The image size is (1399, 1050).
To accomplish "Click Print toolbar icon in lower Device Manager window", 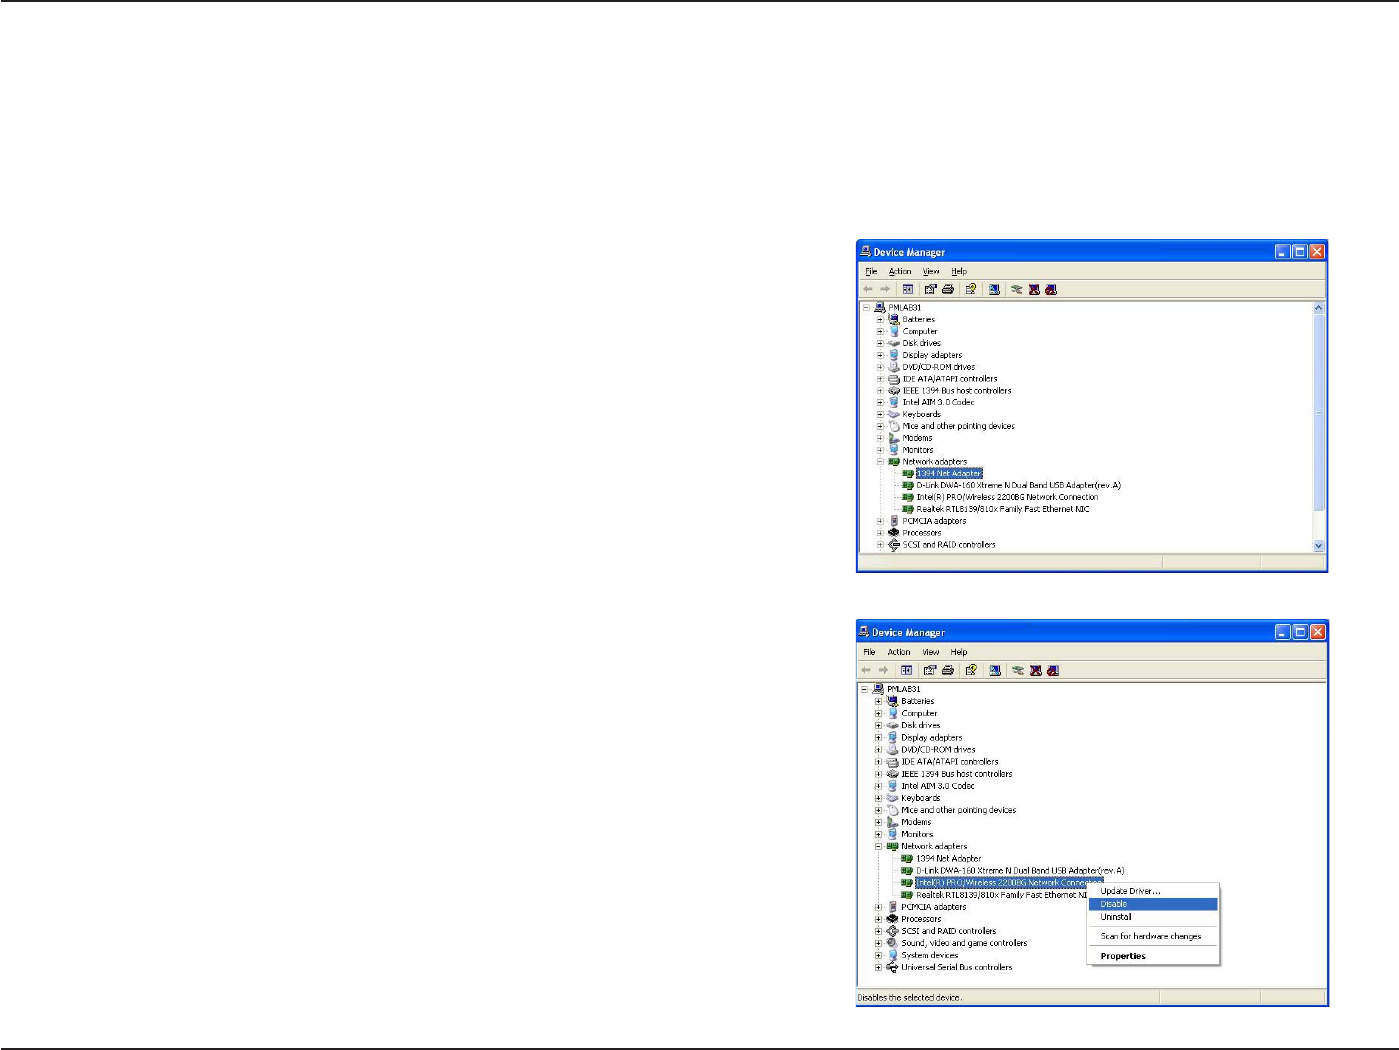I will click(x=948, y=670).
